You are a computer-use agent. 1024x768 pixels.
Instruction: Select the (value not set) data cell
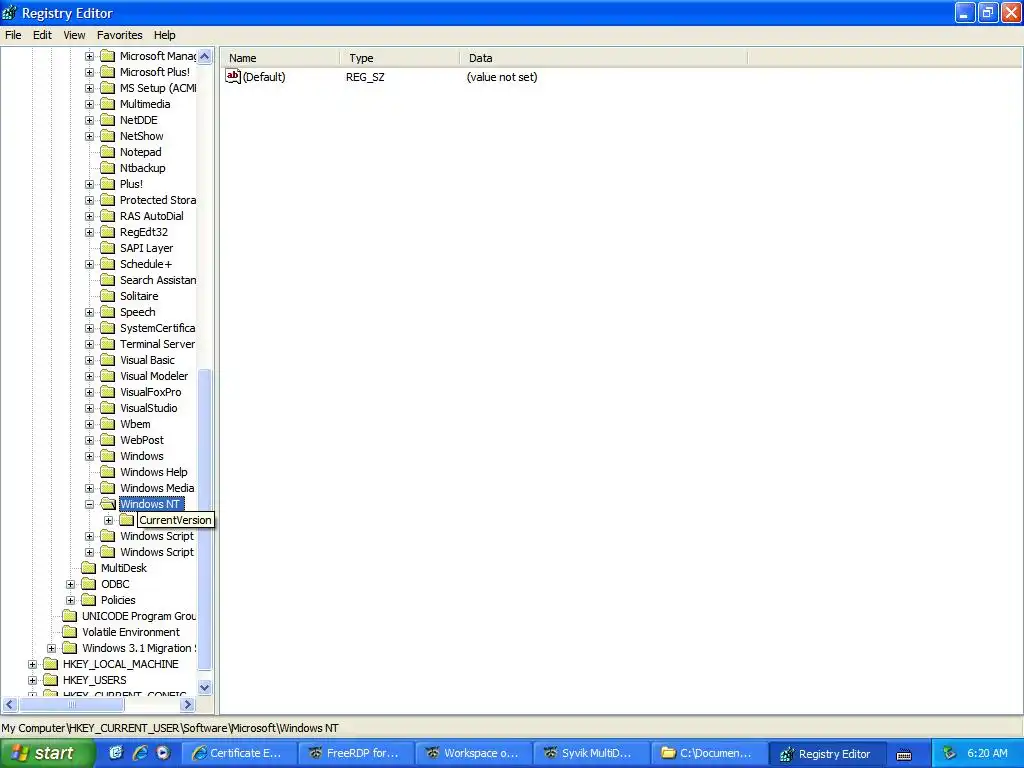(x=502, y=77)
